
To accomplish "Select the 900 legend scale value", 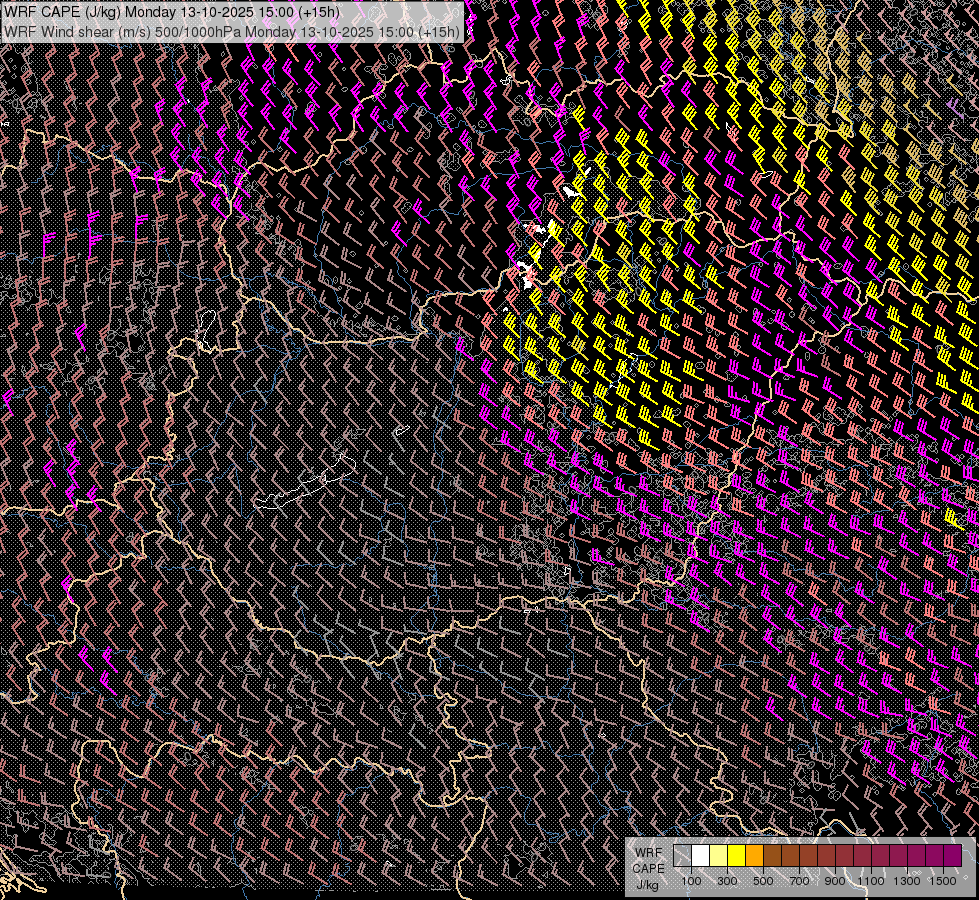I will coord(835,881).
